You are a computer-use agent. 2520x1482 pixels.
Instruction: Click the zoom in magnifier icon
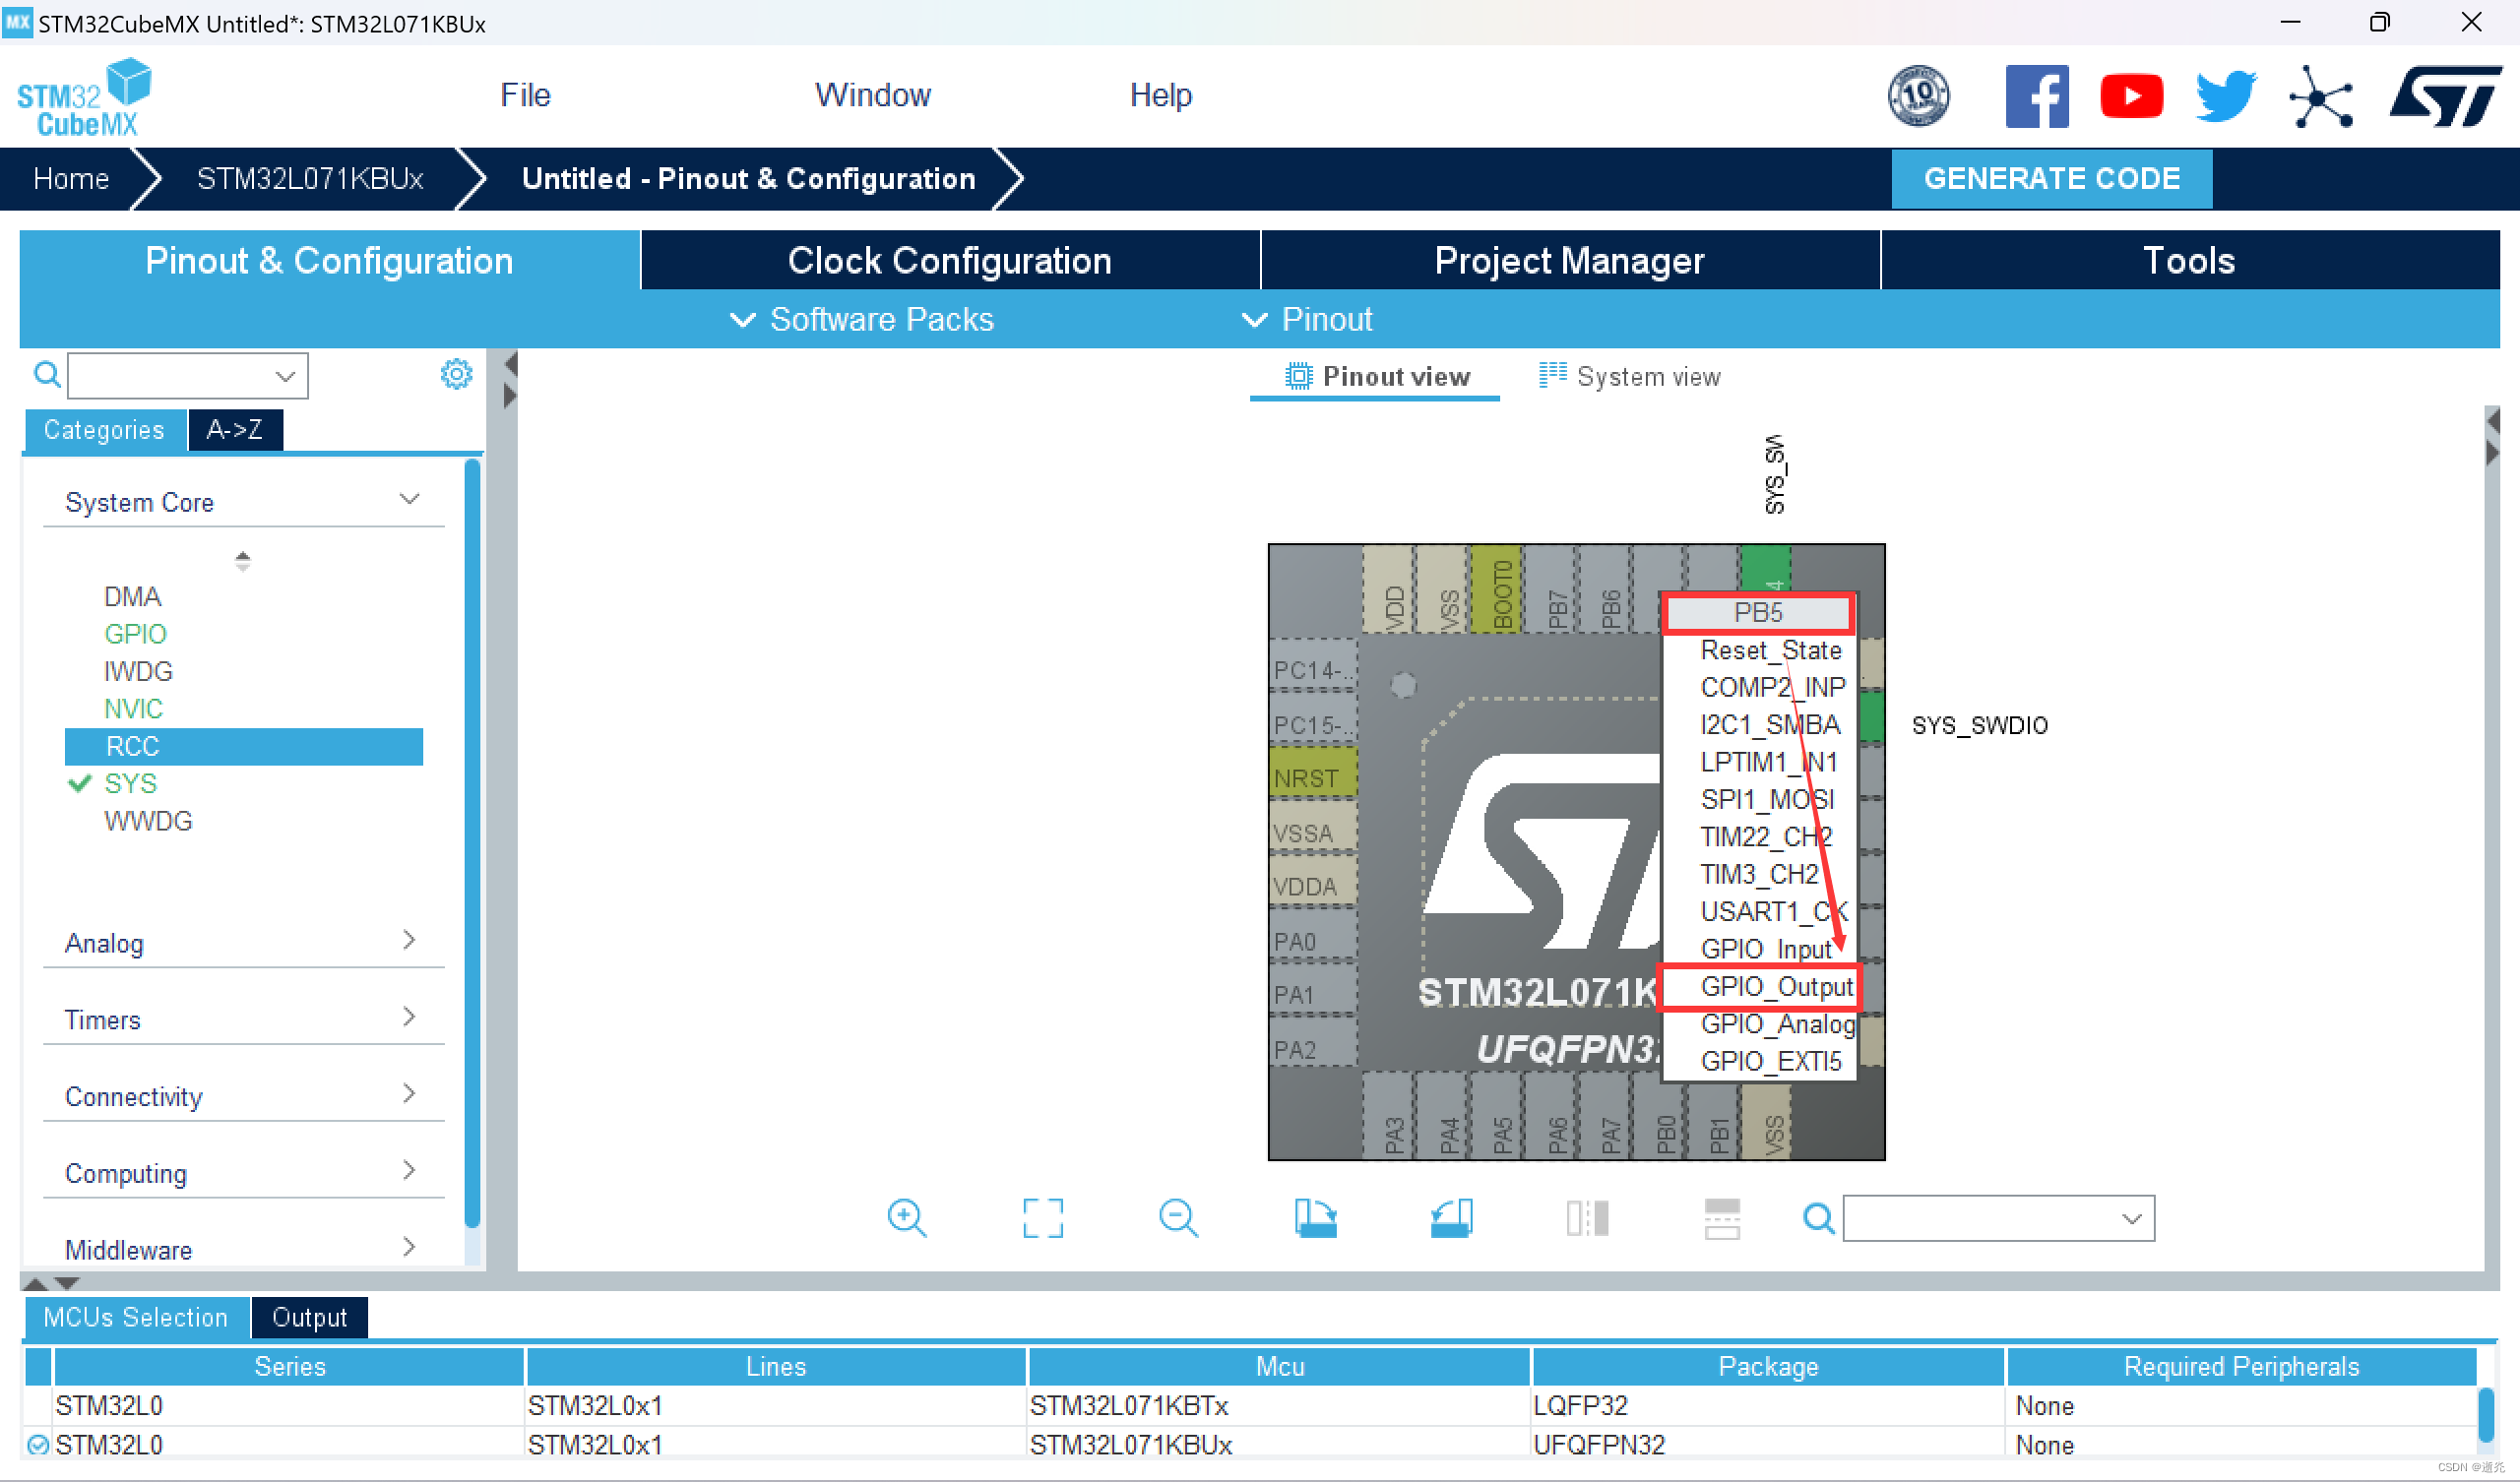[906, 1218]
